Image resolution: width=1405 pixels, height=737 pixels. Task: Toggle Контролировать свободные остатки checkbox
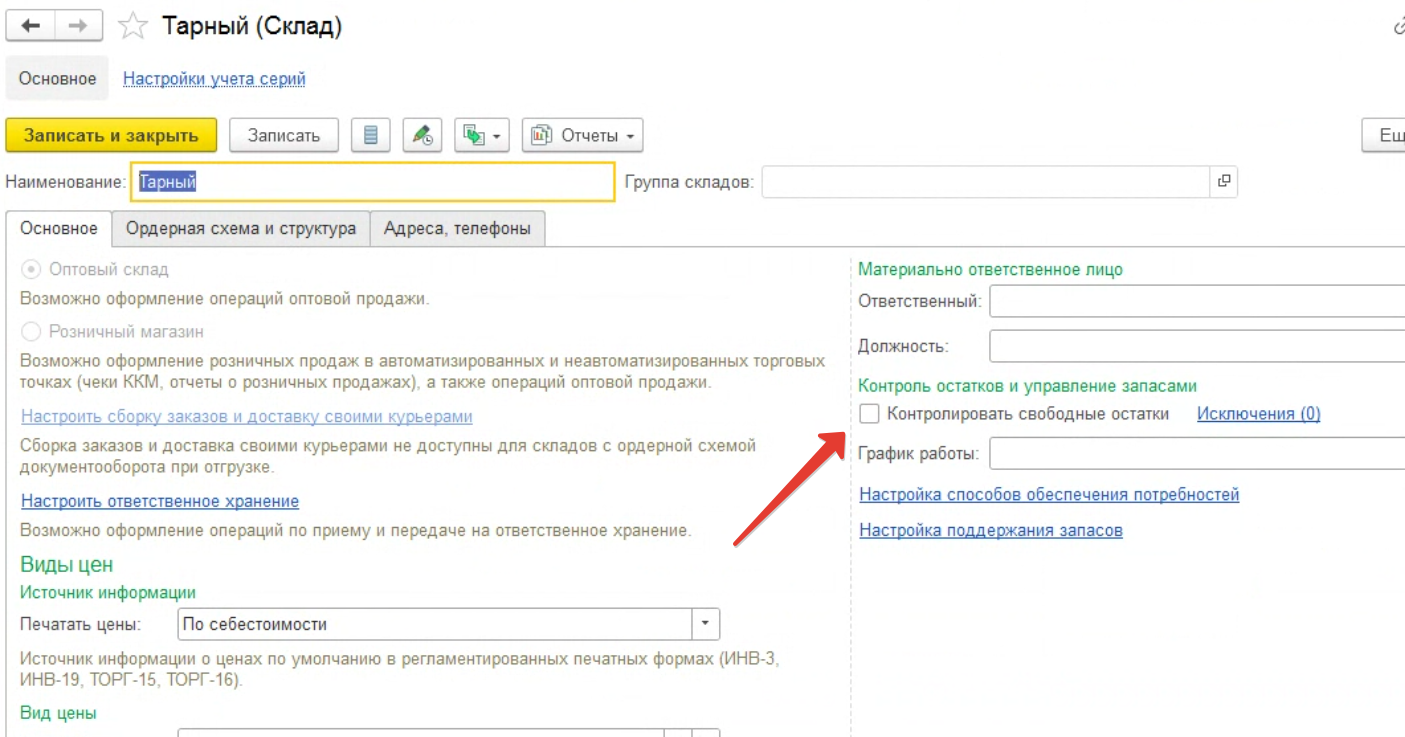pyautogui.click(x=869, y=414)
